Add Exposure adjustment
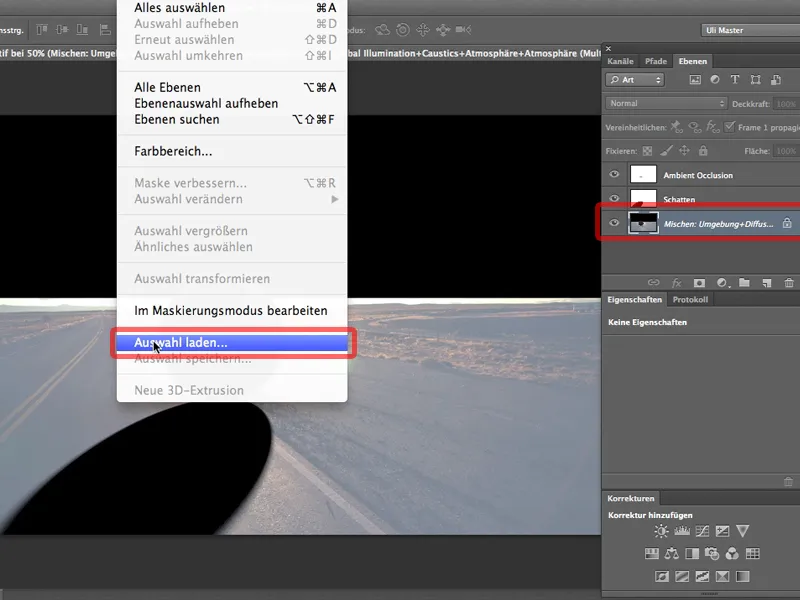Viewport: 800px width, 600px height. pos(722,531)
